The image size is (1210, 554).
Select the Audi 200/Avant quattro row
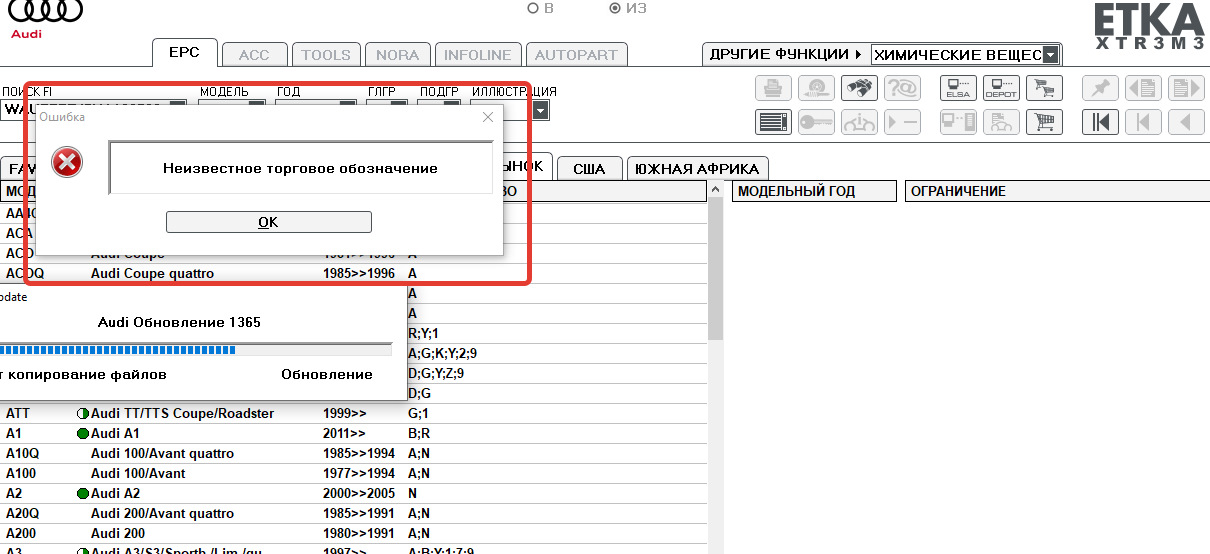[x=354, y=513]
